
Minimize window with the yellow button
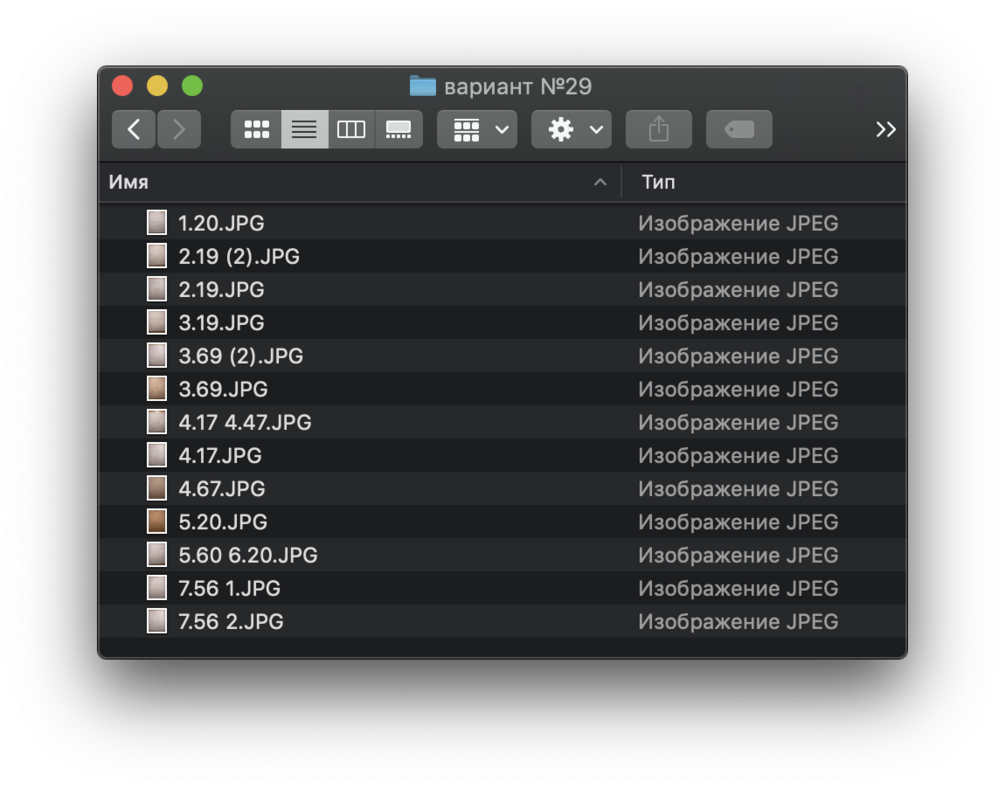click(158, 86)
